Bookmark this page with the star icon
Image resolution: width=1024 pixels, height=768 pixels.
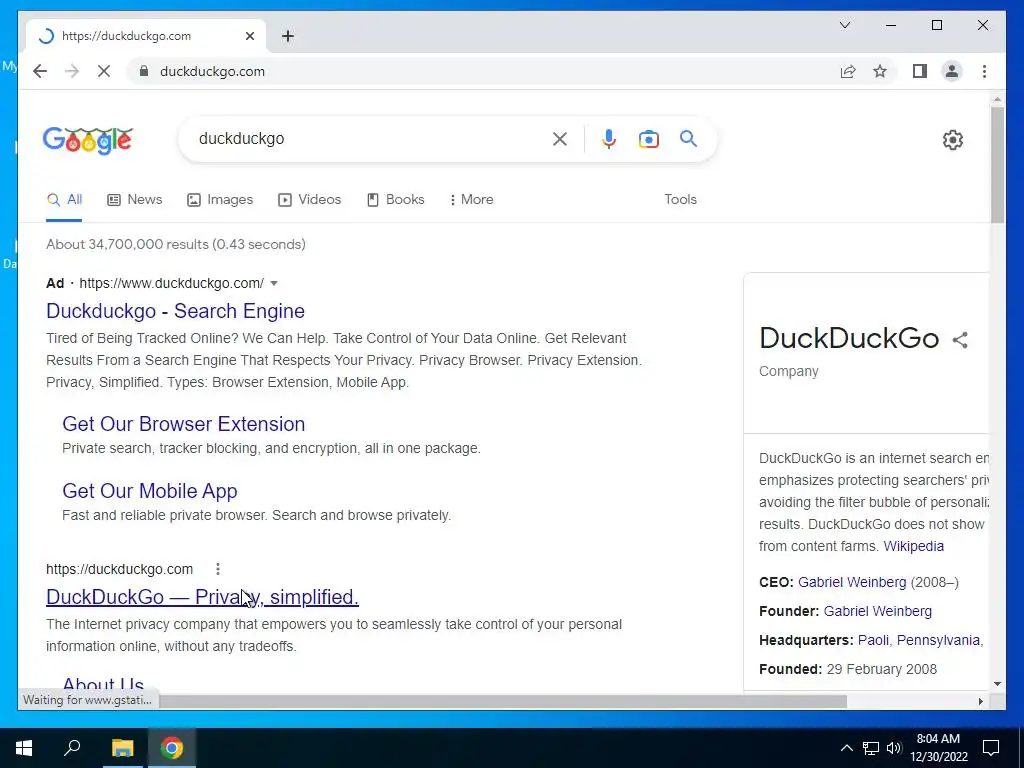(880, 71)
